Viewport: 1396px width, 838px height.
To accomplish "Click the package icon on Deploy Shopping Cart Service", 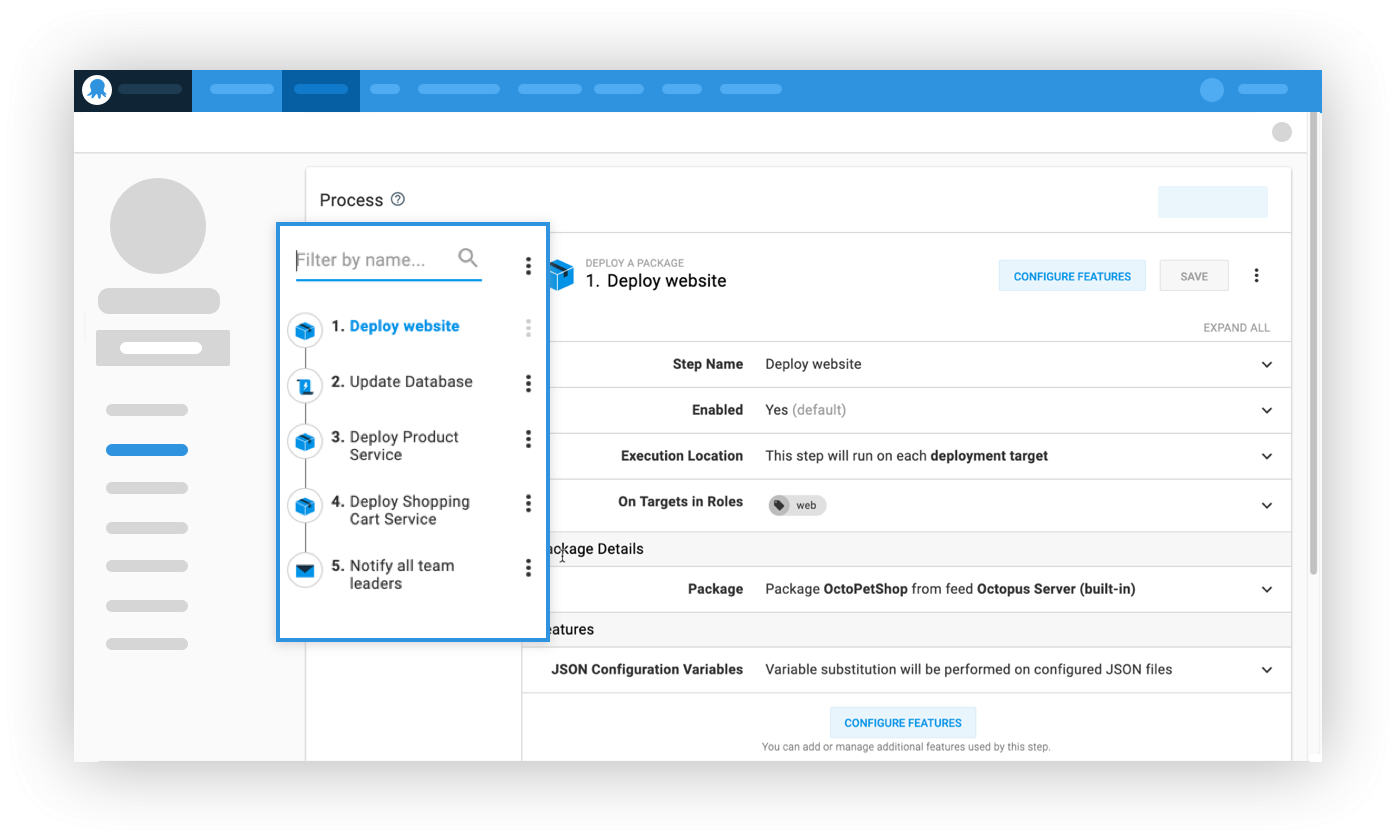I will click(305, 506).
